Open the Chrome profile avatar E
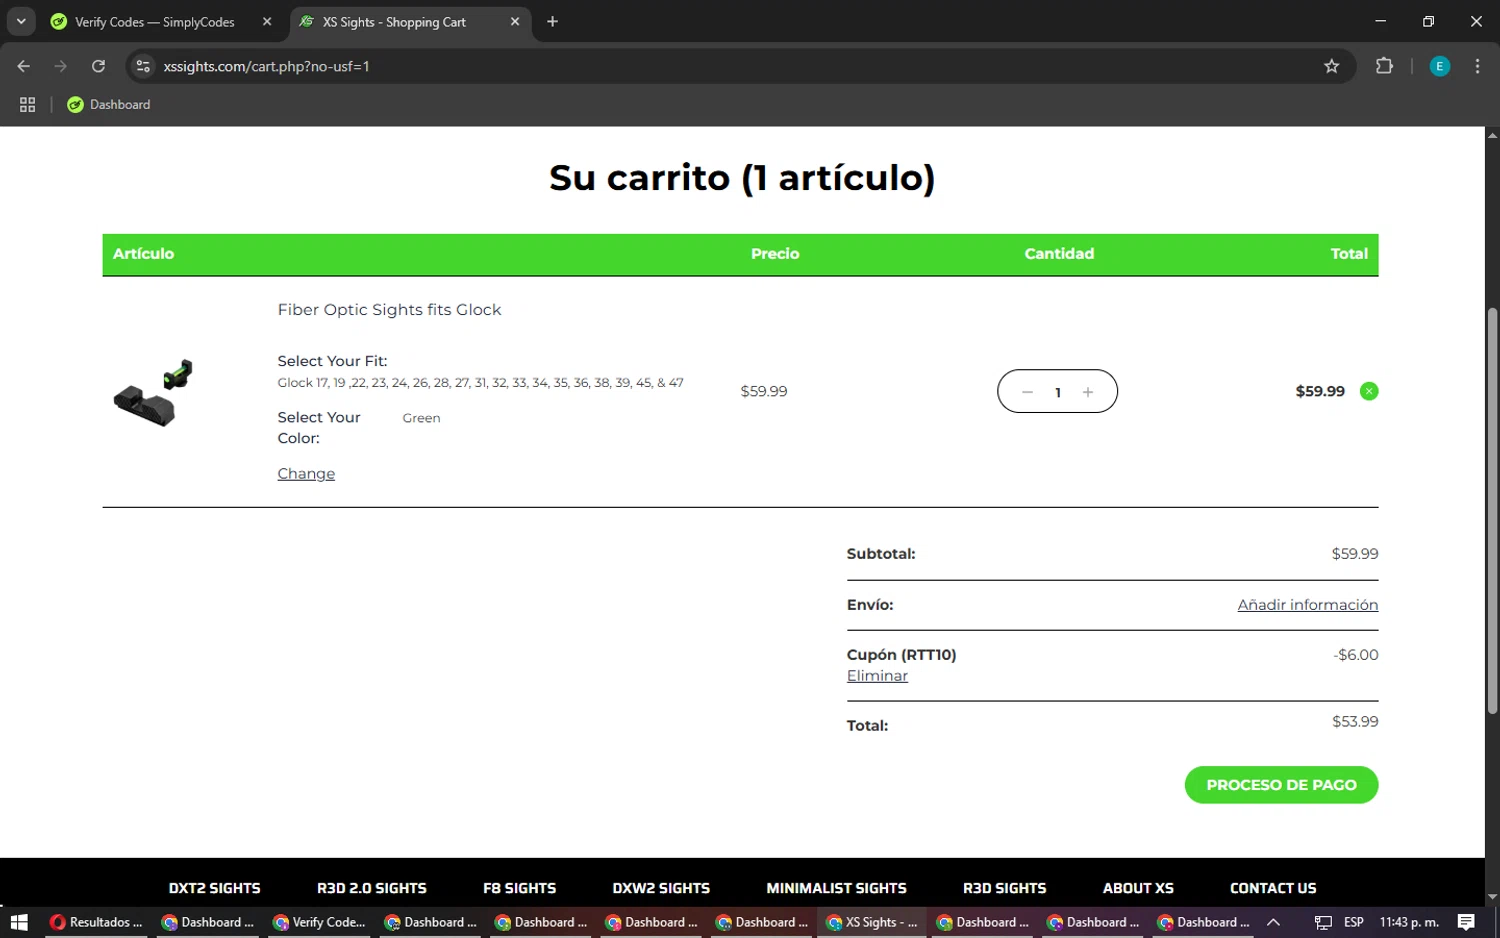Image resolution: width=1500 pixels, height=938 pixels. click(1440, 66)
